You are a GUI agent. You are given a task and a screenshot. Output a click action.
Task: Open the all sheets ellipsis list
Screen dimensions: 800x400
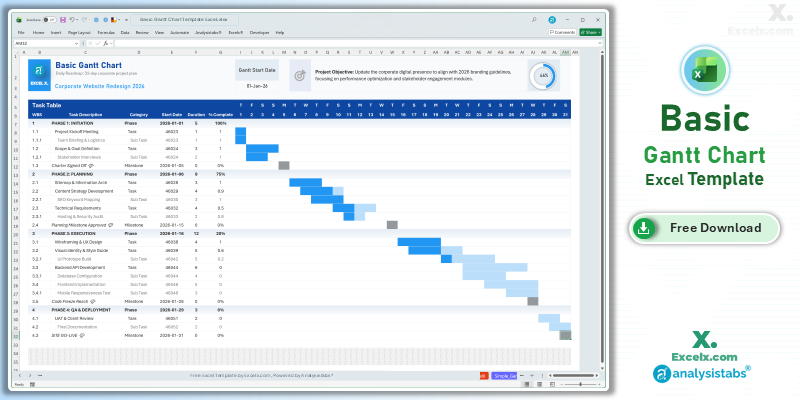40,376
